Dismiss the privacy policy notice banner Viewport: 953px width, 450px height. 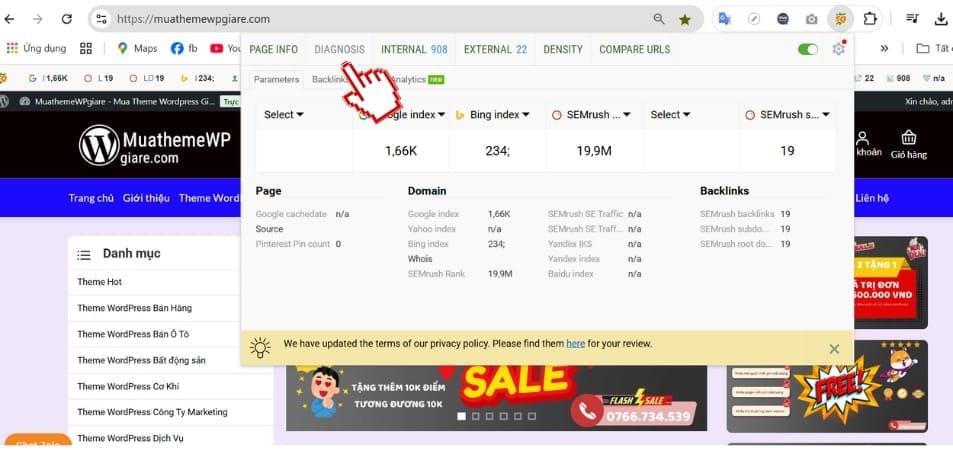point(834,348)
